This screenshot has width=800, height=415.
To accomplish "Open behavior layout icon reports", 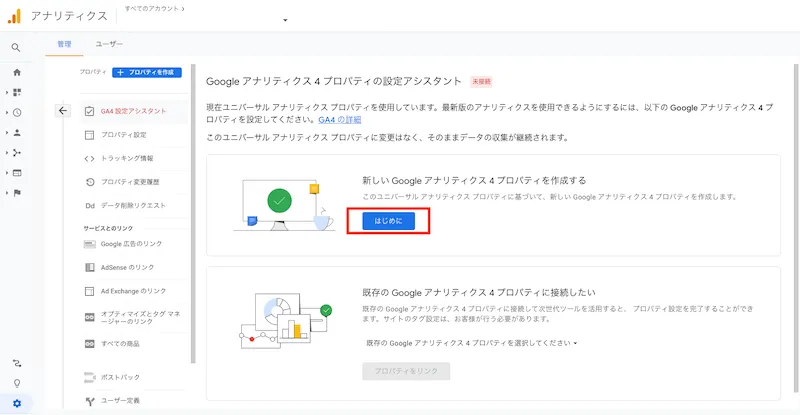I will coord(17,173).
